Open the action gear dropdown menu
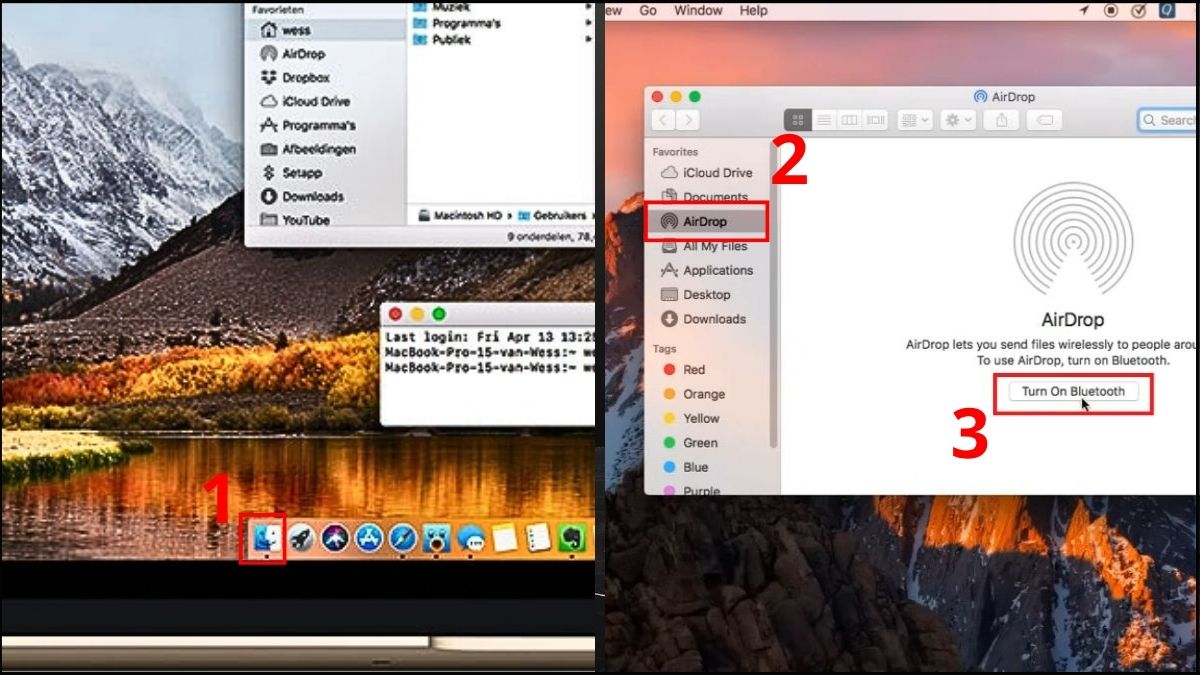1200x675 pixels. tap(956, 120)
